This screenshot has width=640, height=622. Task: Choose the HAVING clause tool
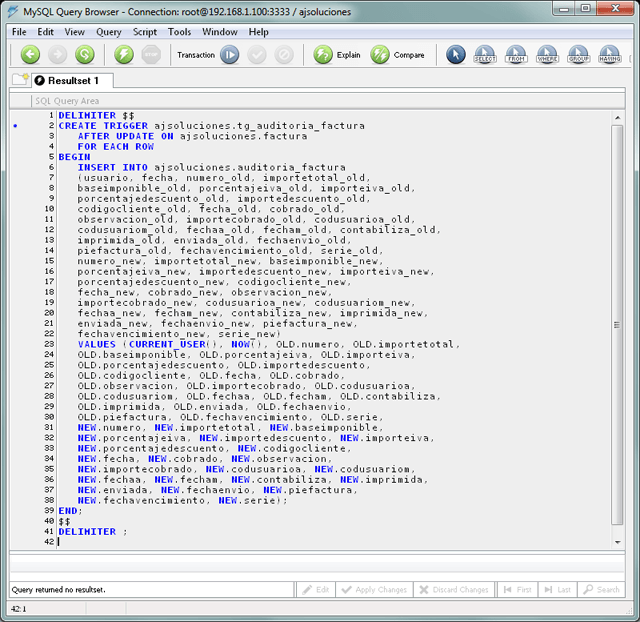click(610, 55)
